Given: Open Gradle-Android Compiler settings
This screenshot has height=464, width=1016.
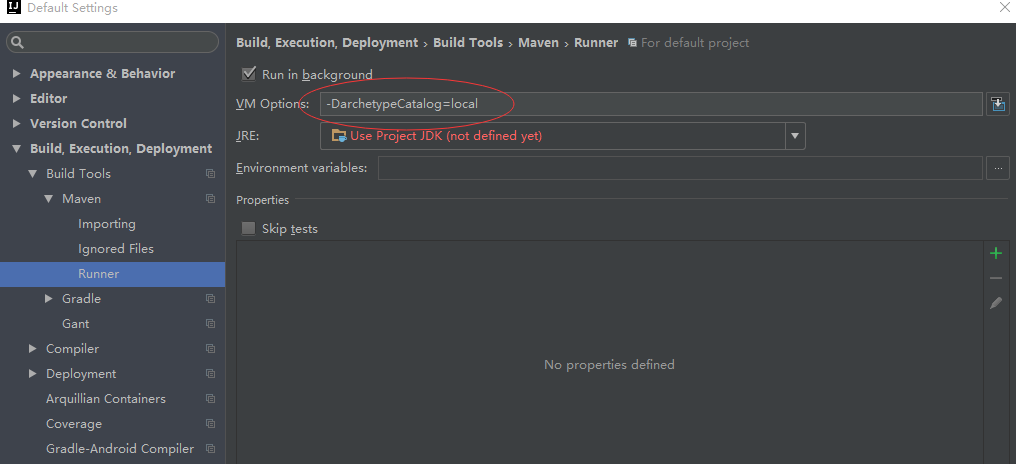Looking at the screenshot, I should (120, 448).
